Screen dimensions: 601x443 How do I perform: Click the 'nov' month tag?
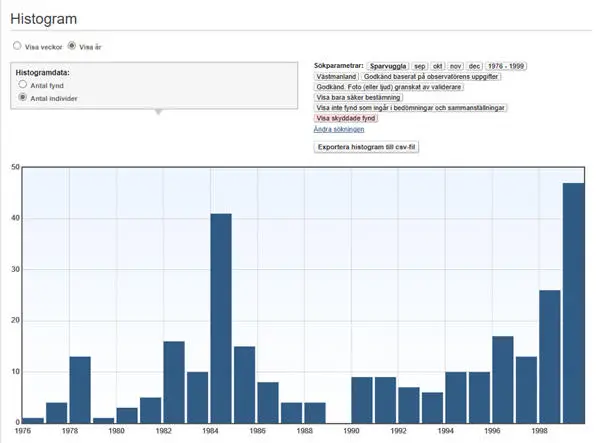[x=457, y=65]
